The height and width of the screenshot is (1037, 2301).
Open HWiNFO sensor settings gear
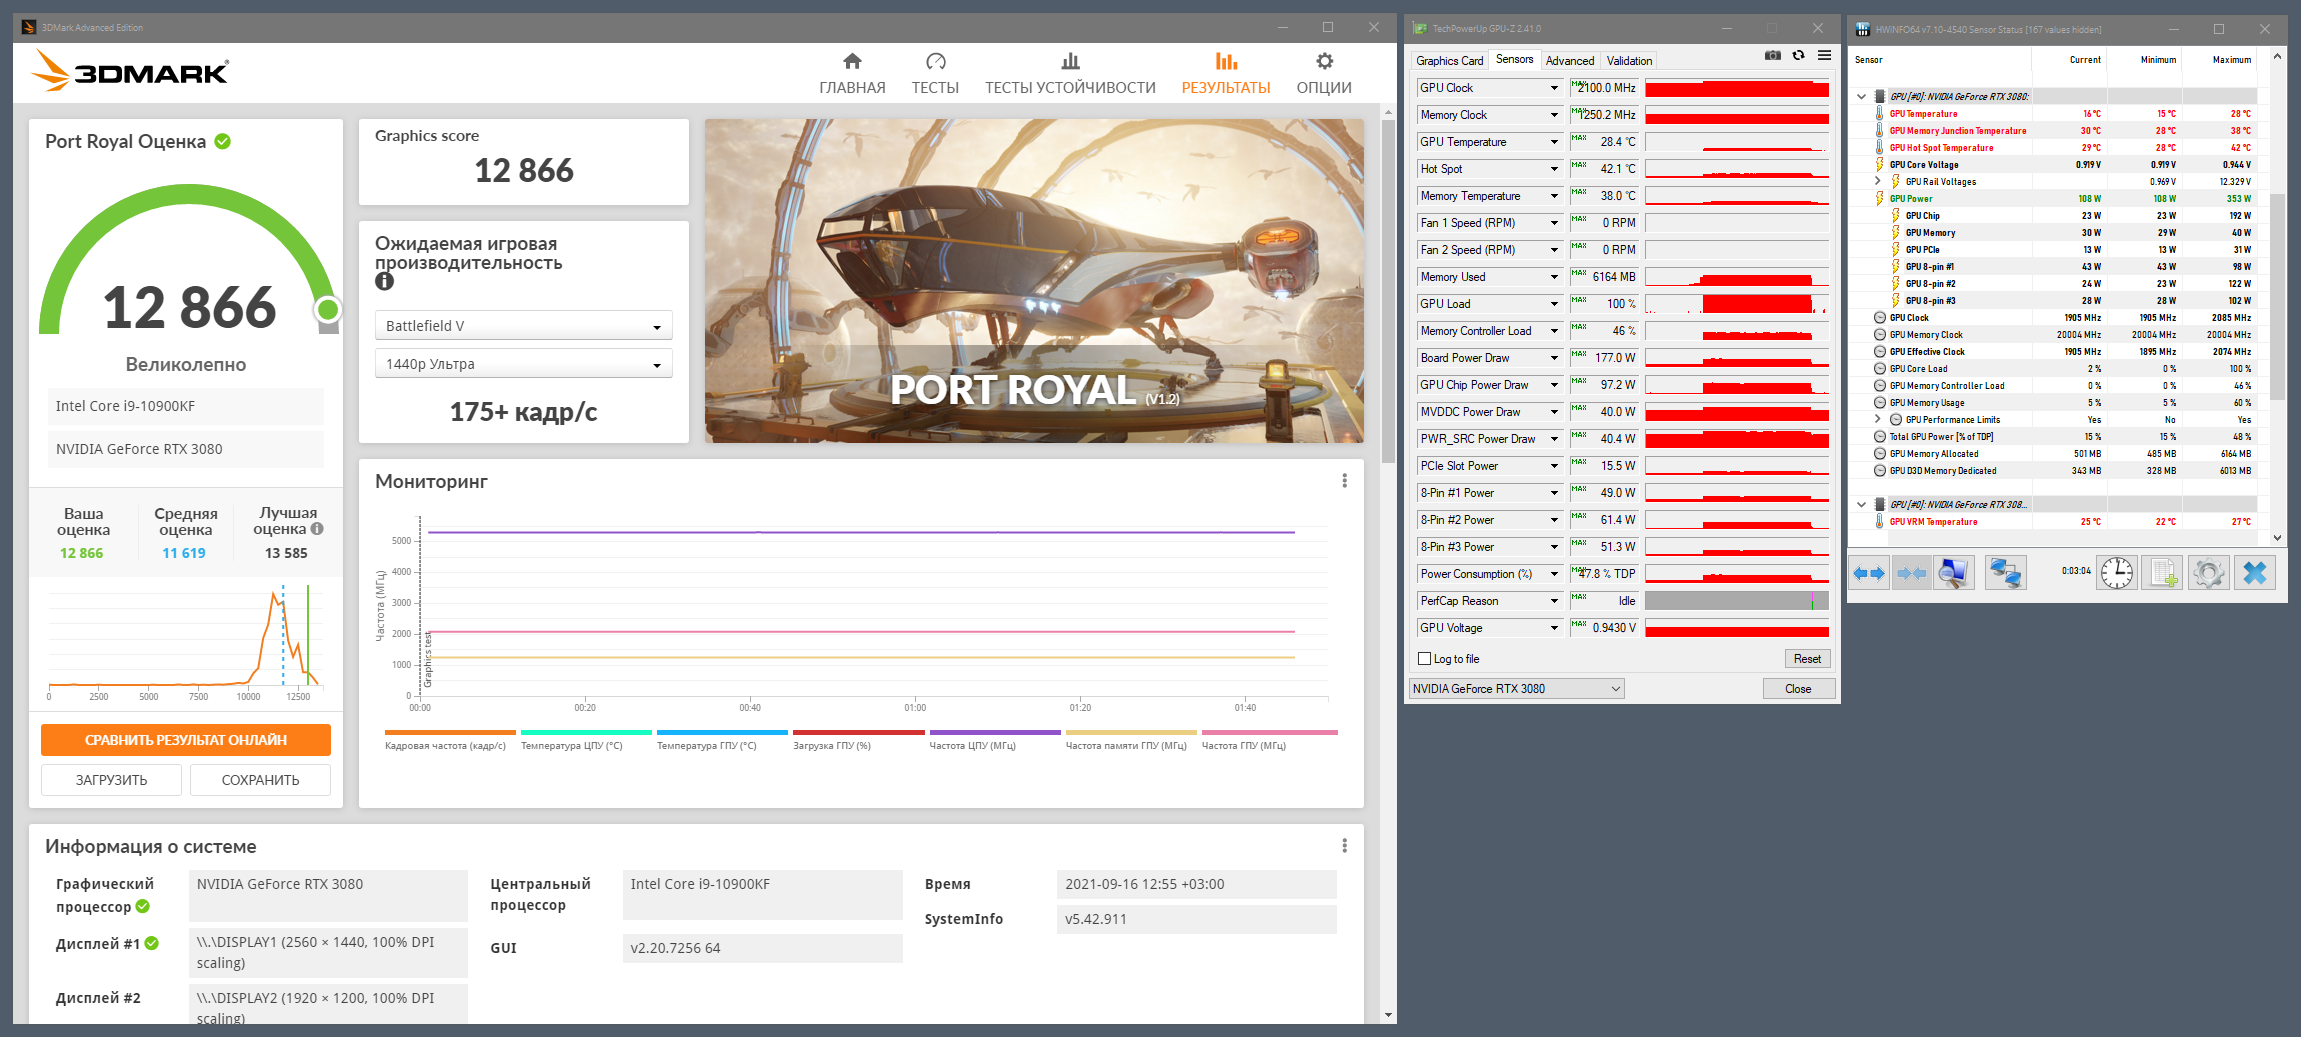pyautogui.click(x=2208, y=573)
